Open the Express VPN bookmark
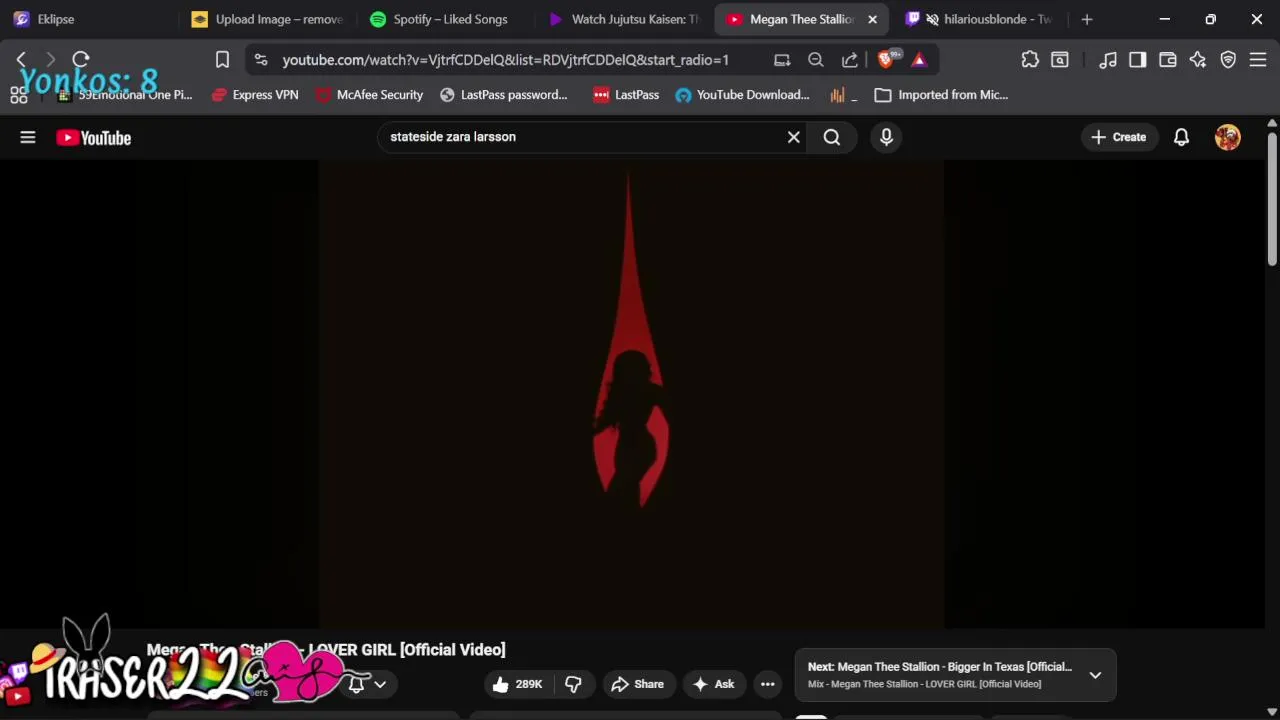Viewport: 1280px width, 720px height. [255, 95]
